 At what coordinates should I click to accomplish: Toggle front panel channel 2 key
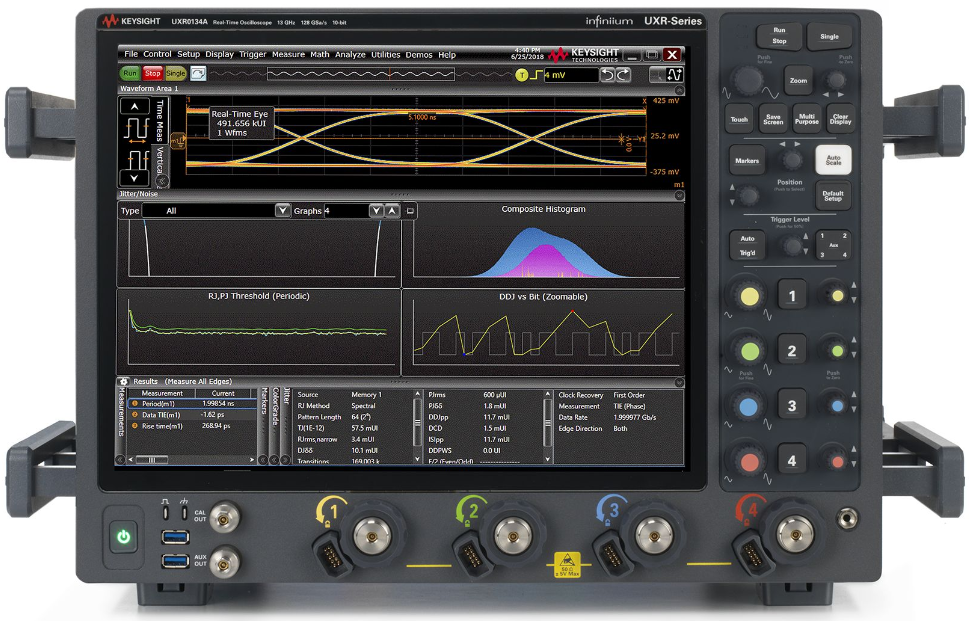tap(792, 351)
